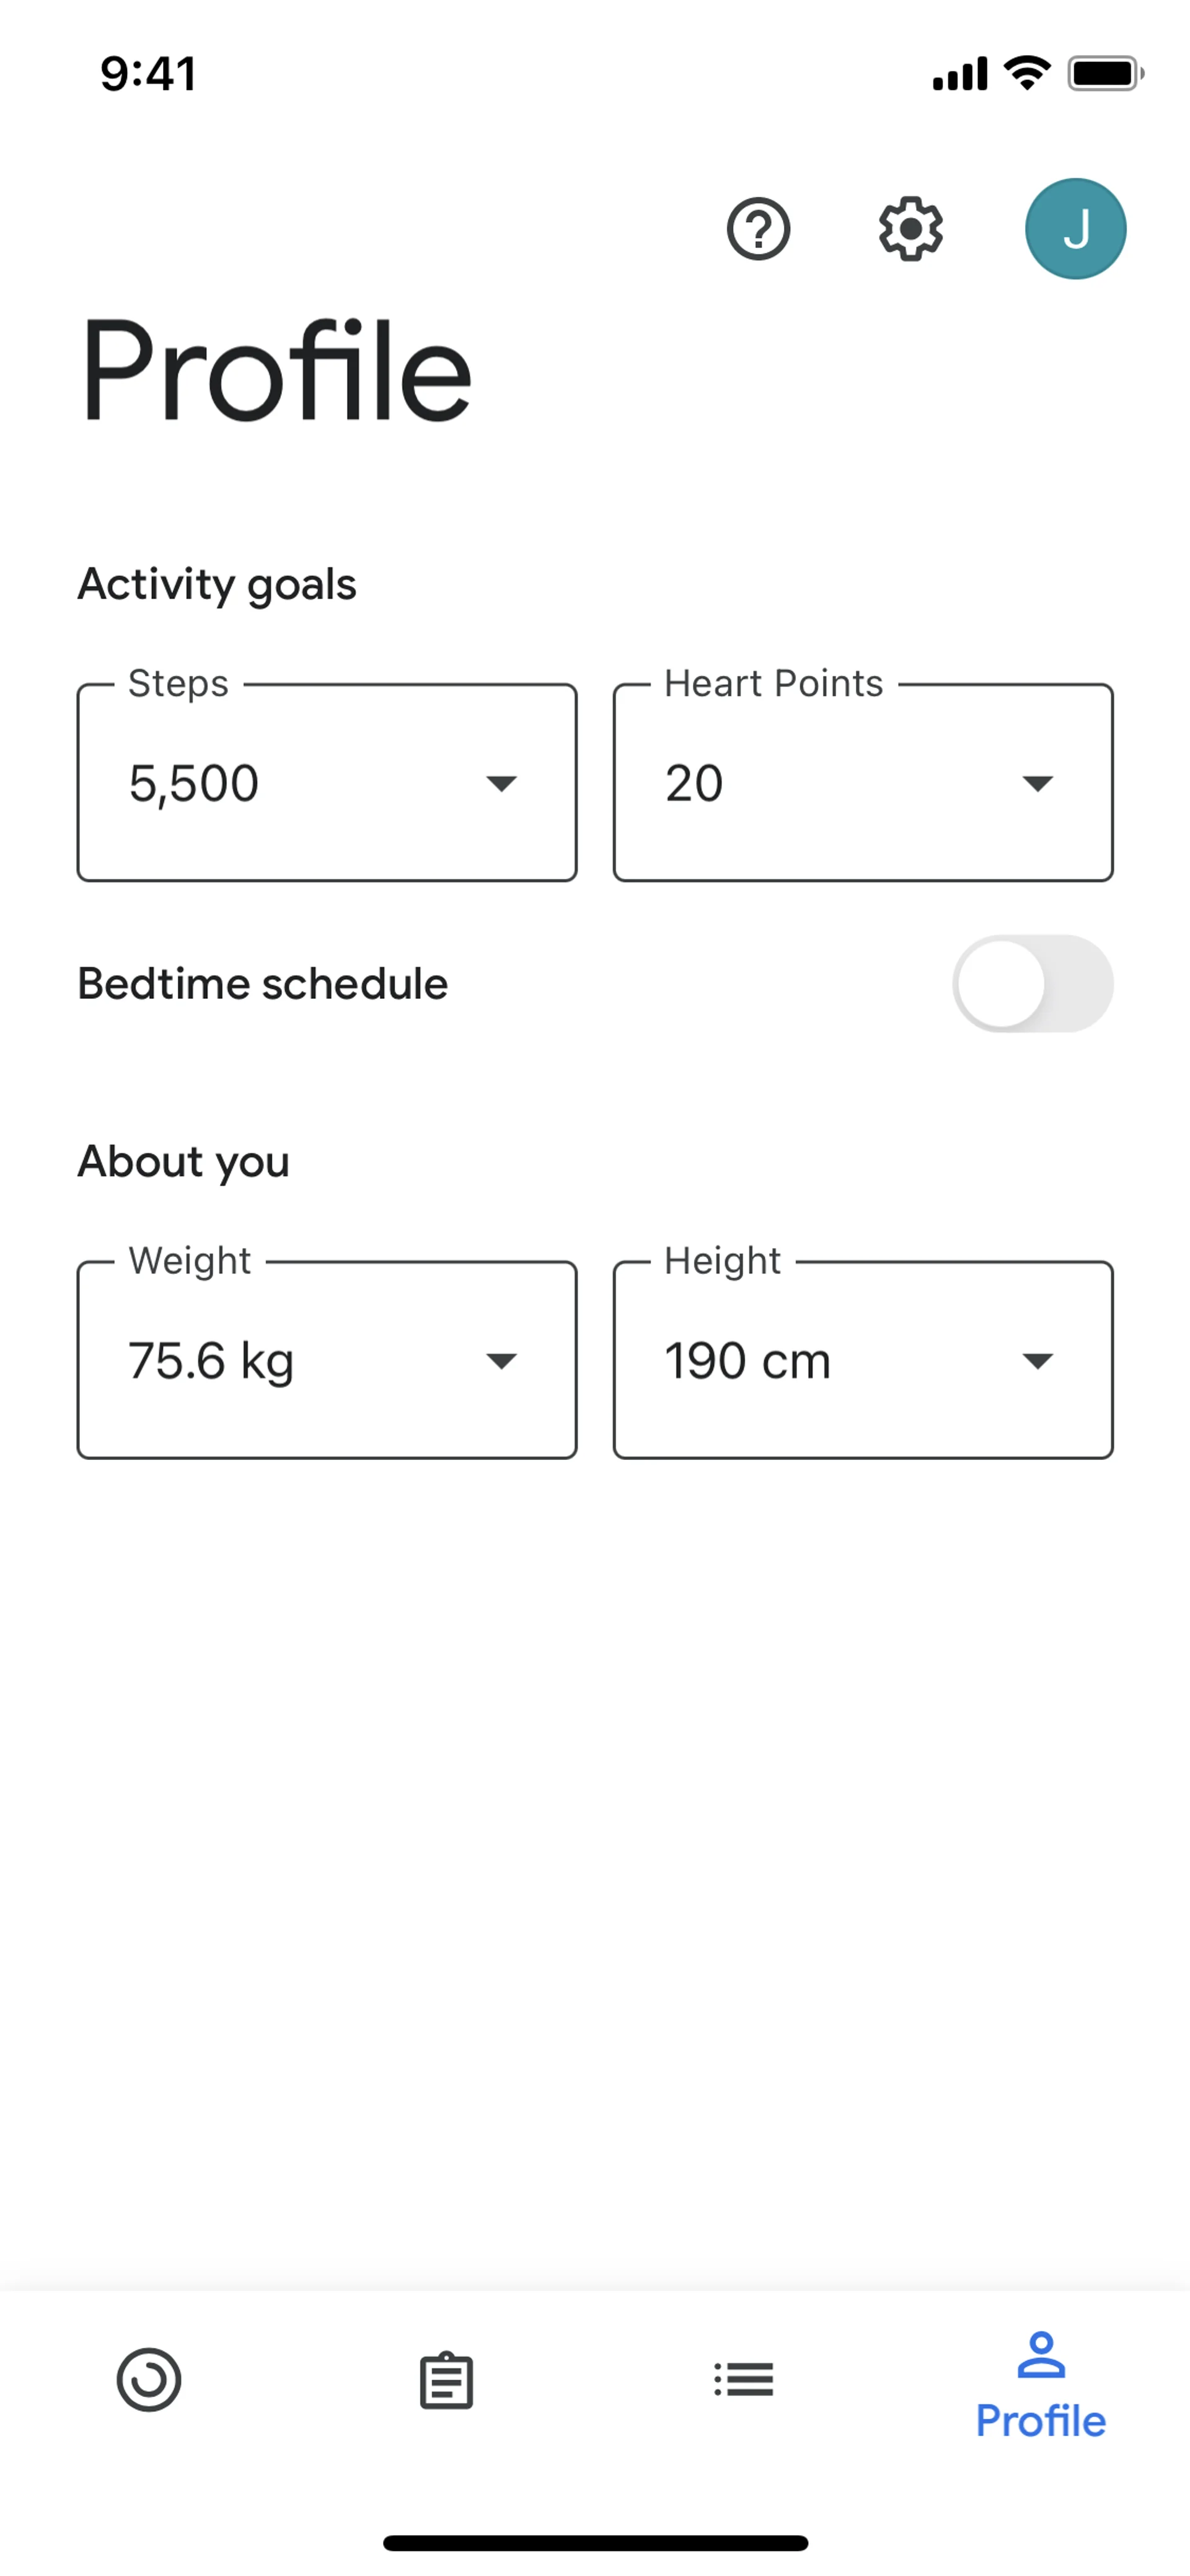Tap the cellular signal bars icon
Screen dimensions: 1190x2576
tap(959, 73)
